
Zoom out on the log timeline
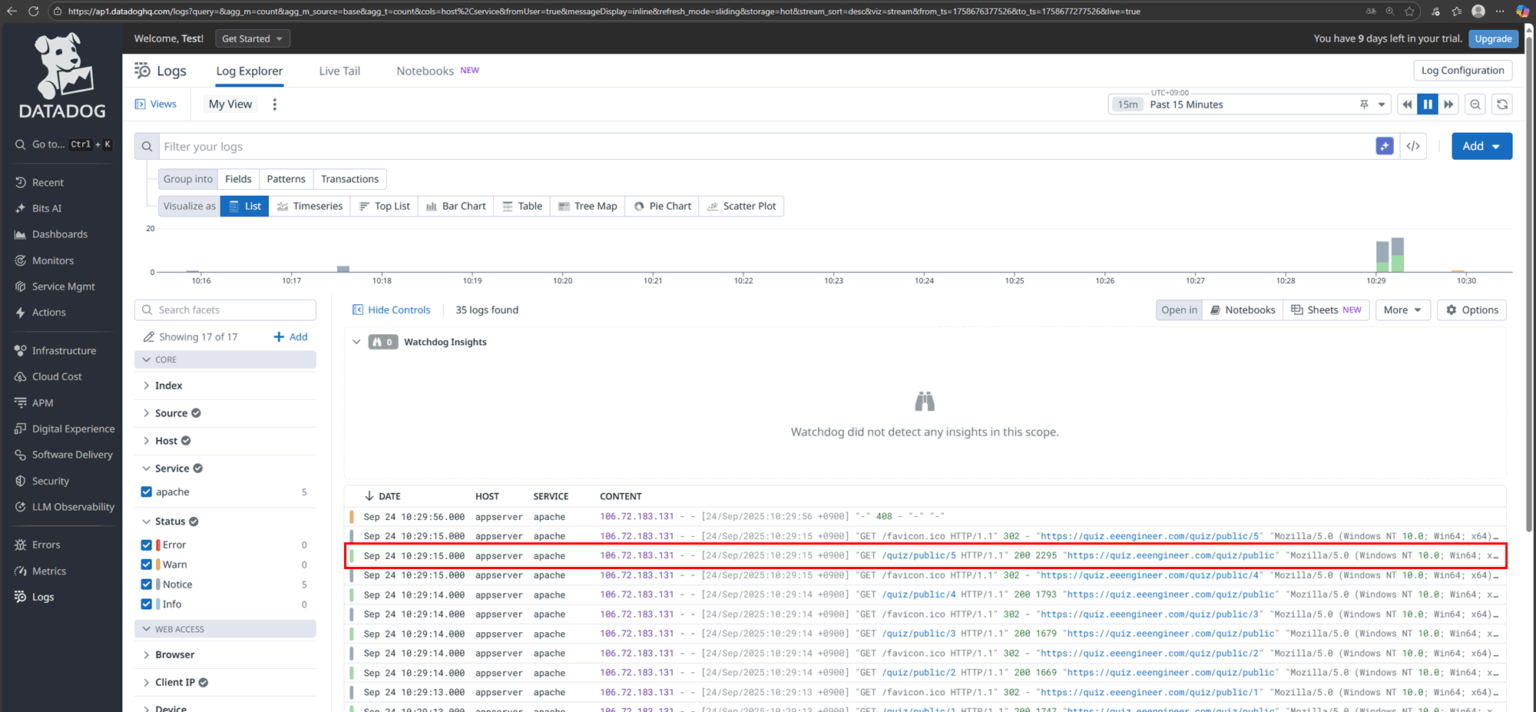[x=1475, y=104]
